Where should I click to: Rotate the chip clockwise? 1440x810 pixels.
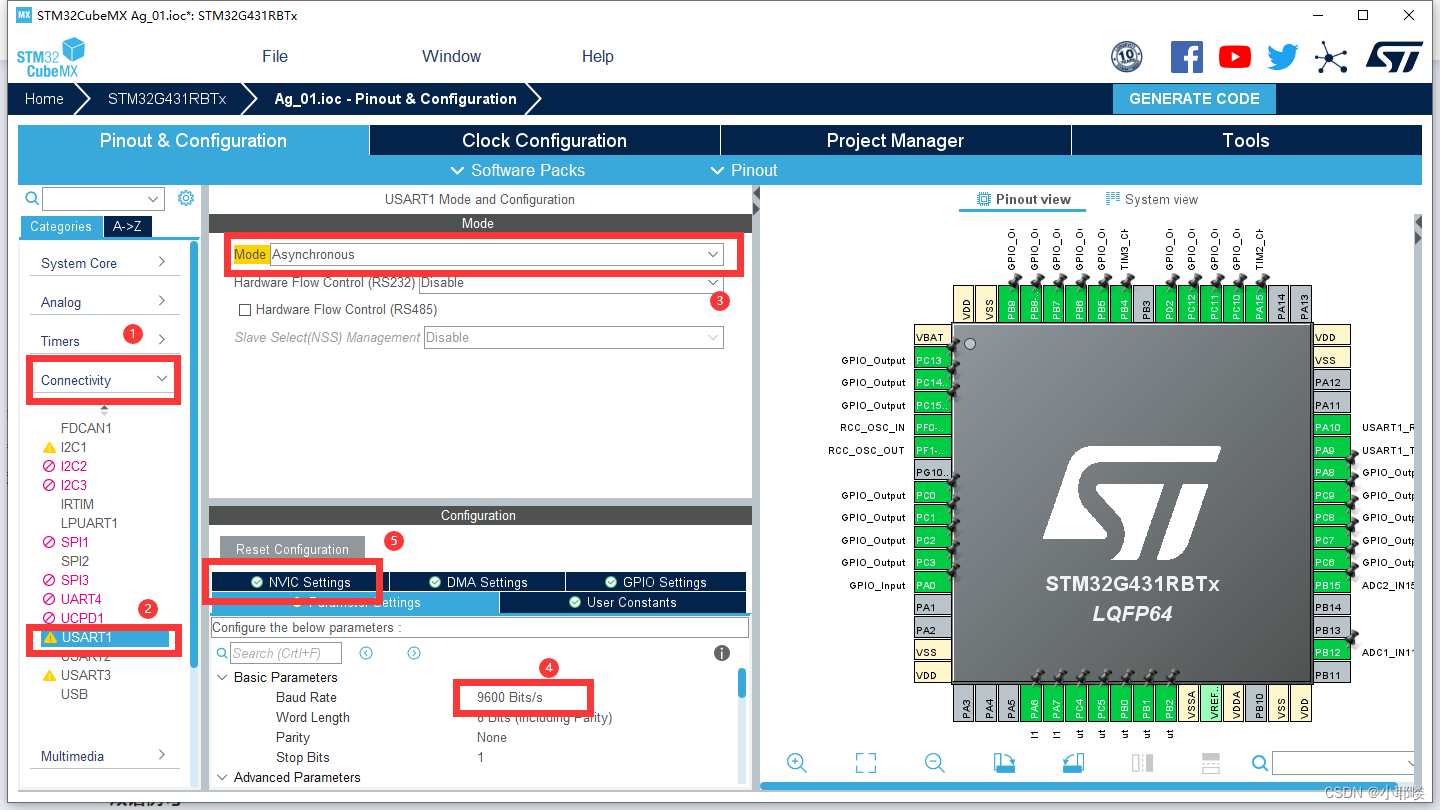[1004, 763]
